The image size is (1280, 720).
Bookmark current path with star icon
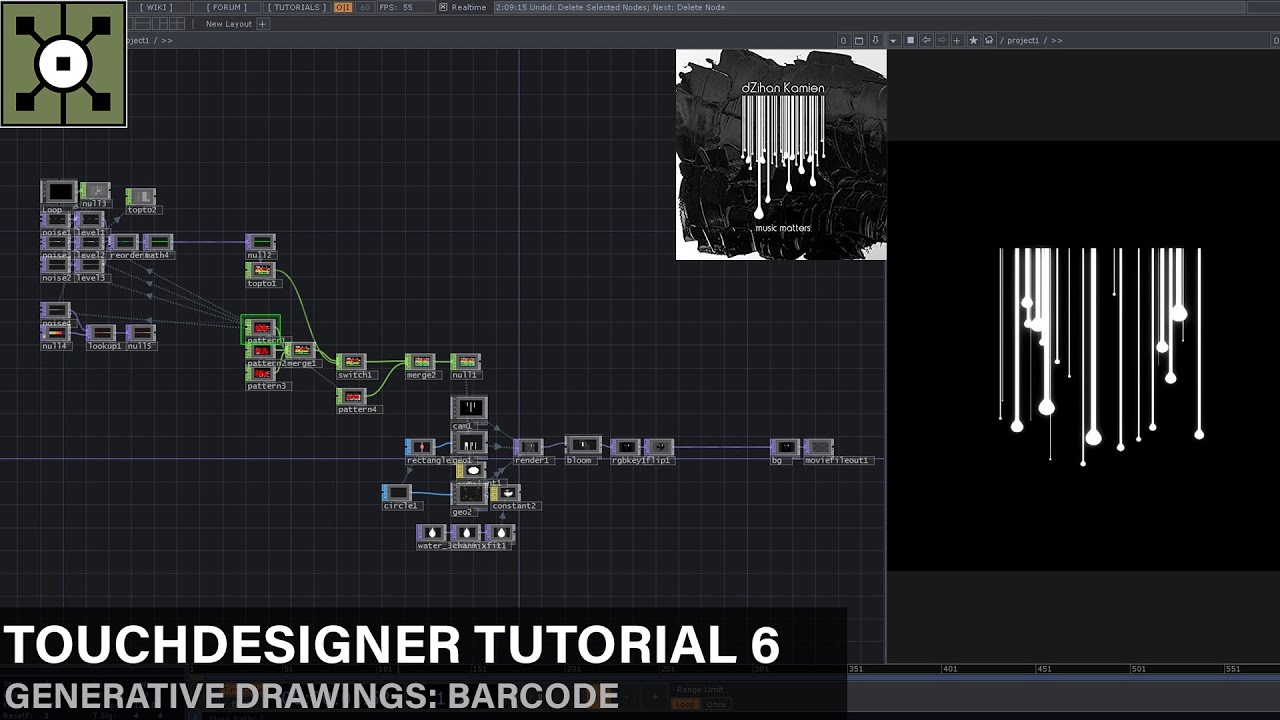point(973,41)
